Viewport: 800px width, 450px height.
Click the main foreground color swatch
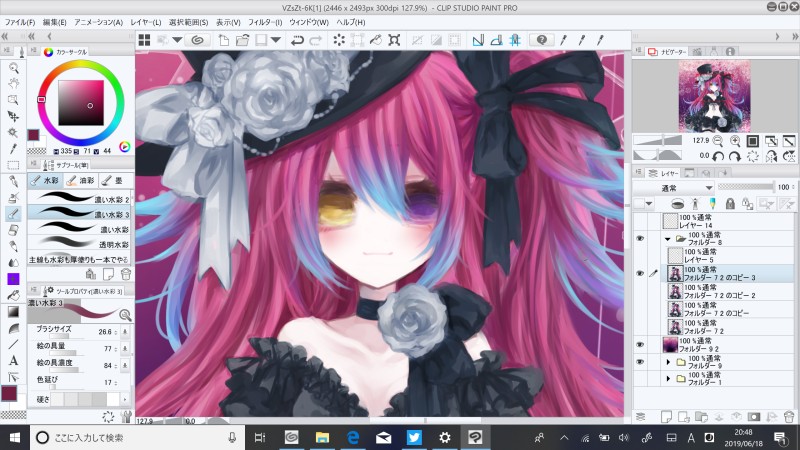pyautogui.click(x=9, y=393)
